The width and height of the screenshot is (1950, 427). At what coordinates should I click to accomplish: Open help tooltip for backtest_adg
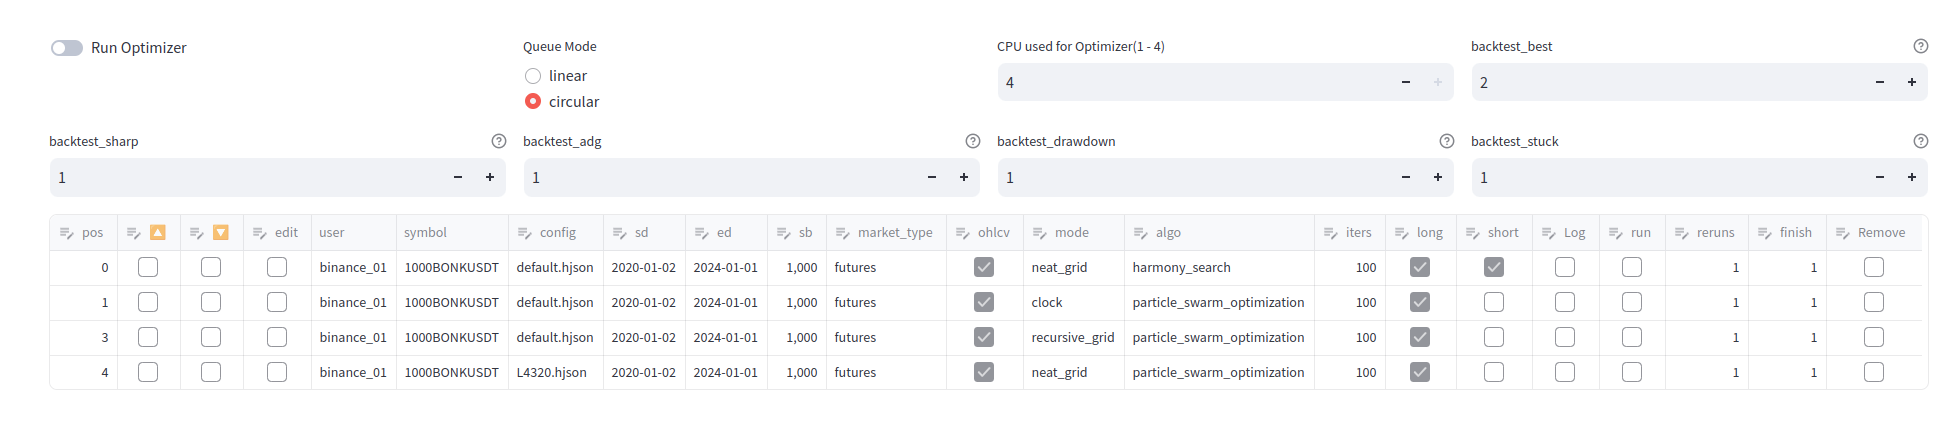coord(972,141)
